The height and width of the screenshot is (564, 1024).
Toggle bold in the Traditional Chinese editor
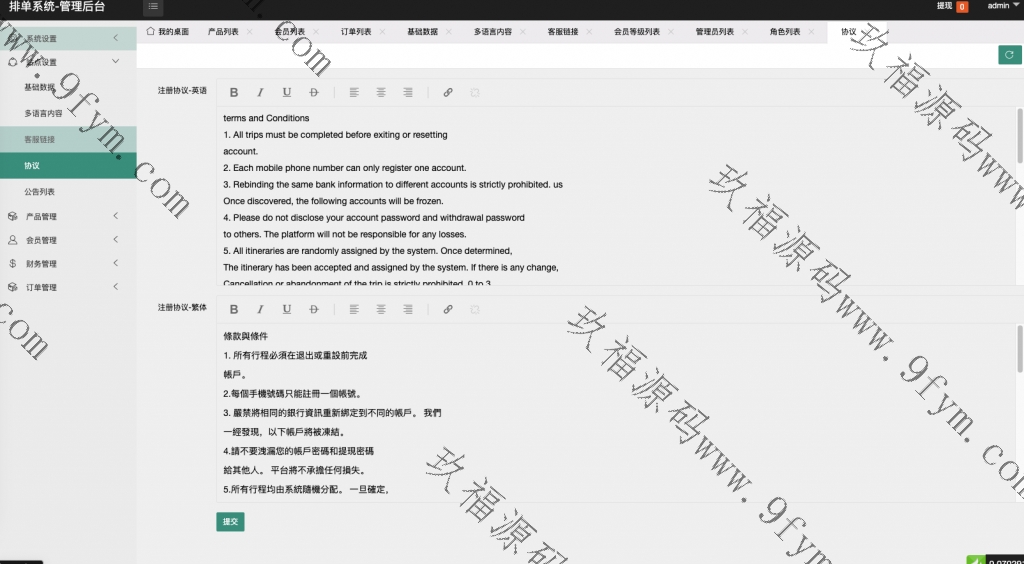[x=234, y=310]
